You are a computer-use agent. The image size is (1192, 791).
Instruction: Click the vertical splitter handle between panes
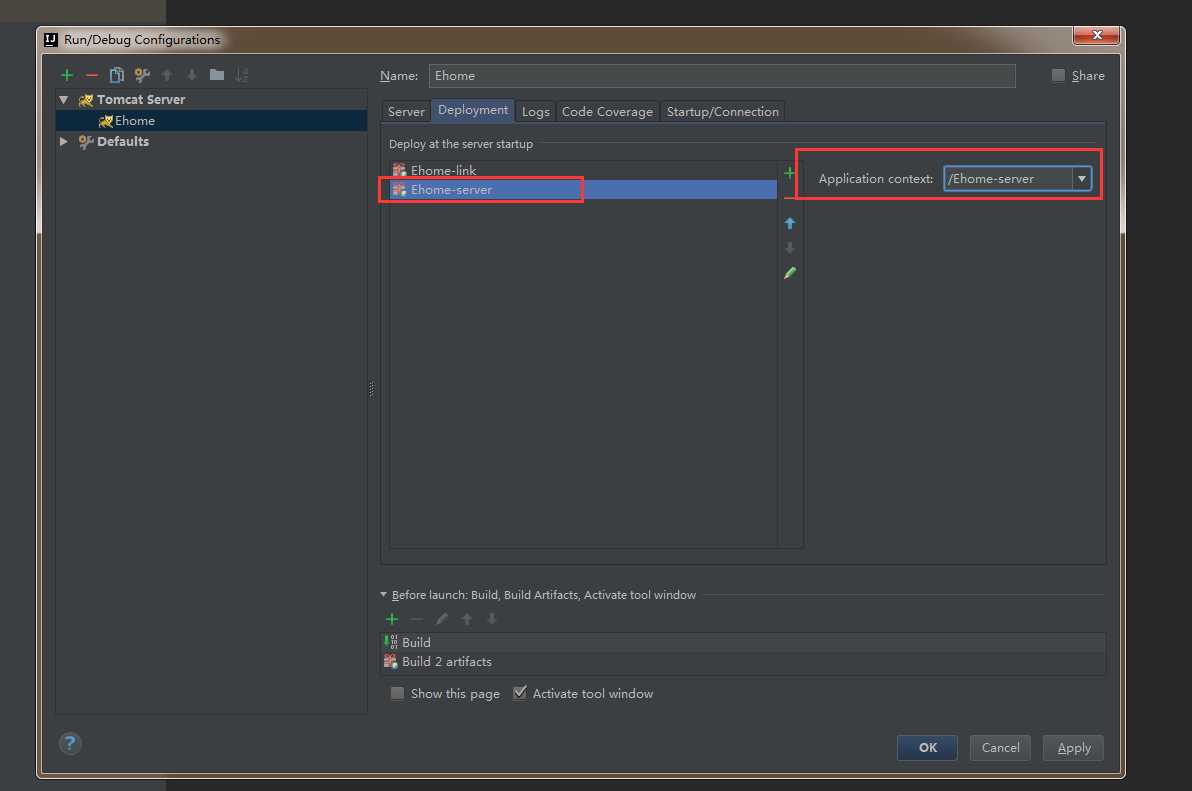pos(371,389)
